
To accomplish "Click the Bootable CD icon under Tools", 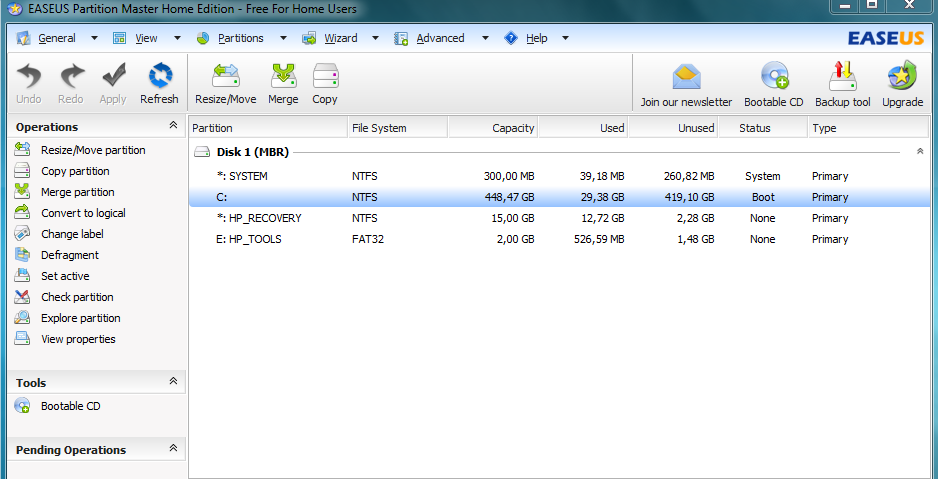I will click(22, 405).
